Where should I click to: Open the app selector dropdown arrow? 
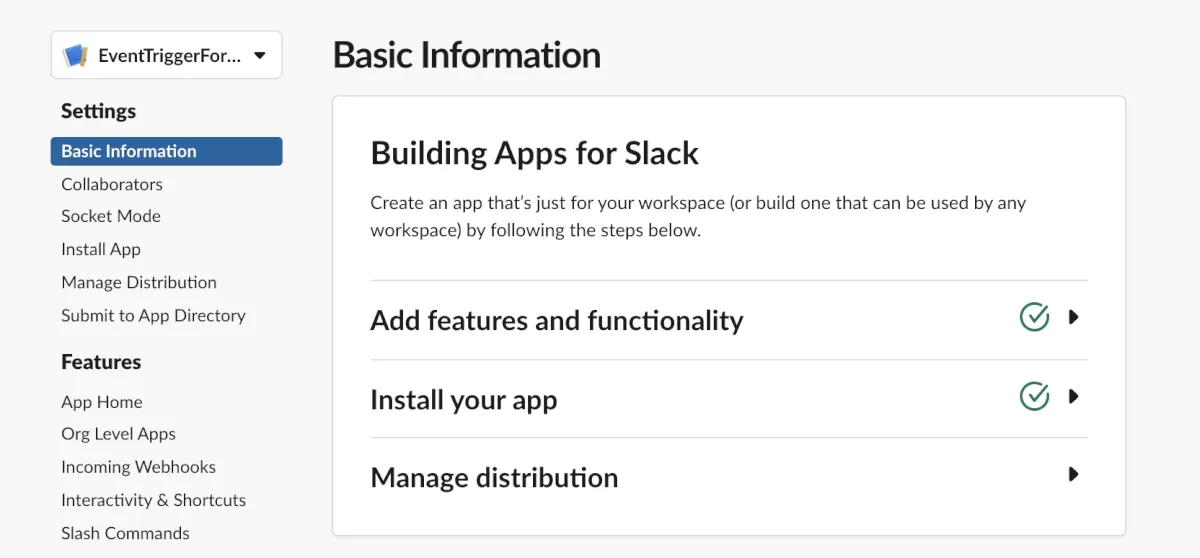pyautogui.click(x=260, y=56)
